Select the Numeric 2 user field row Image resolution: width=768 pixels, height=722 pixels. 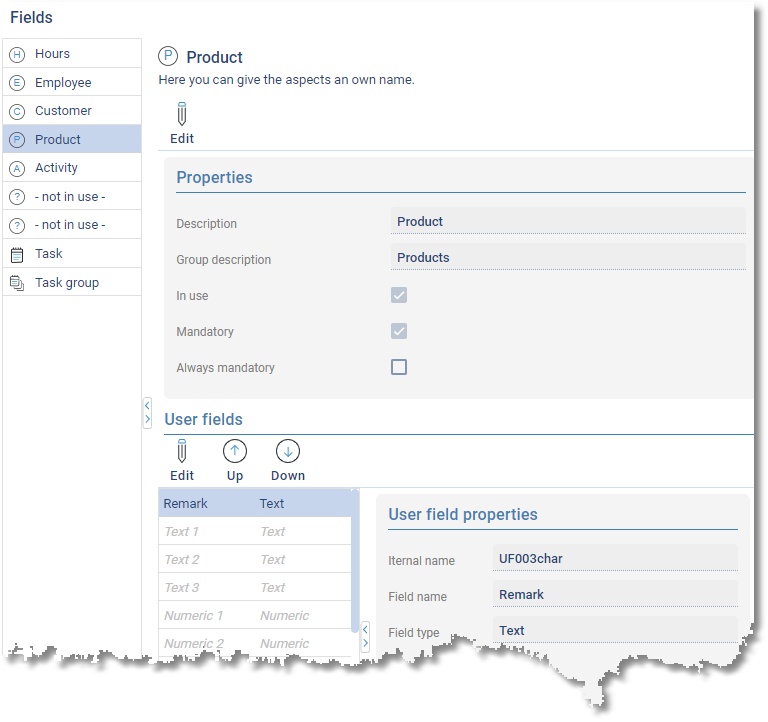pyautogui.click(x=255, y=643)
